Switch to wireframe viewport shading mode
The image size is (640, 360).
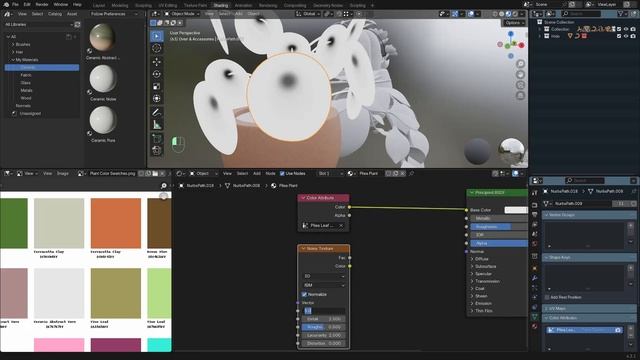pyautogui.click(x=495, y=14)
